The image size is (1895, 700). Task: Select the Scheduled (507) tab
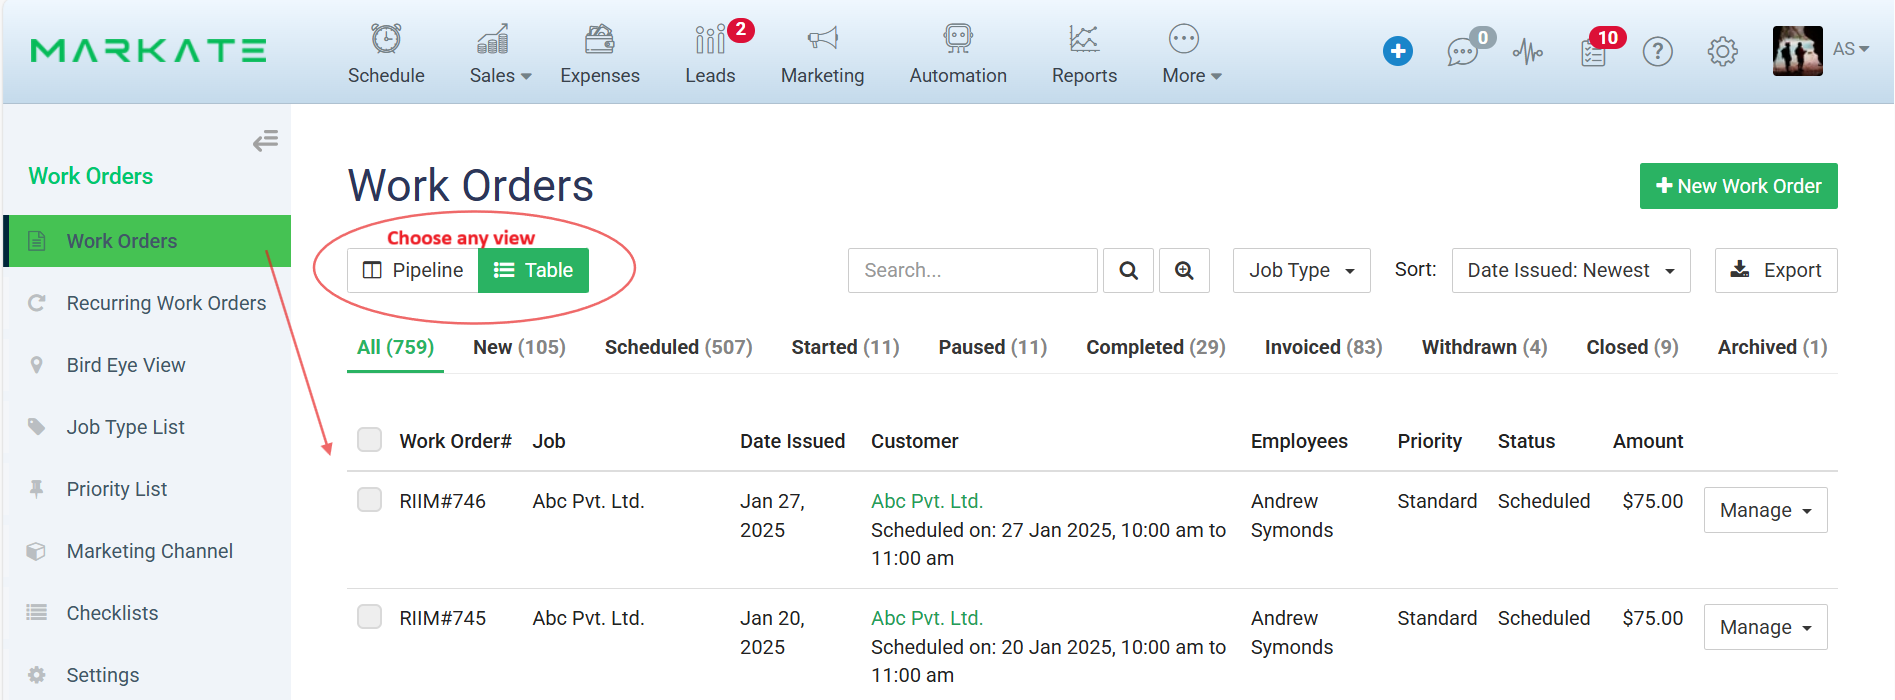(678, 347)
